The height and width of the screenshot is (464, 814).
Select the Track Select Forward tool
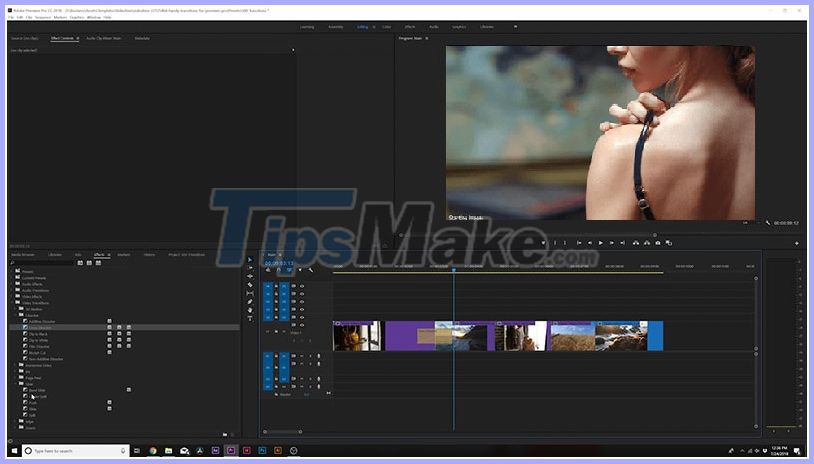(x=250, y=268)
